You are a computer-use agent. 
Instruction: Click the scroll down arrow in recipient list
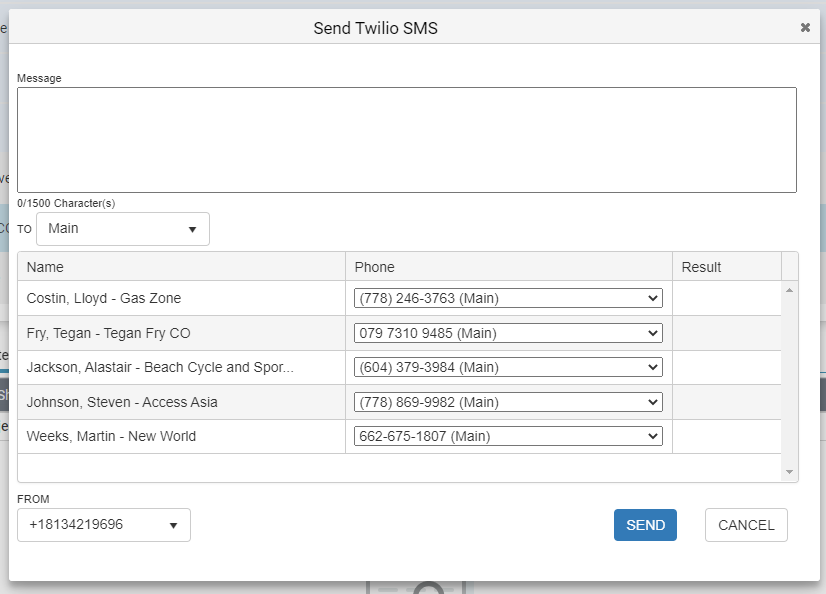789,472
